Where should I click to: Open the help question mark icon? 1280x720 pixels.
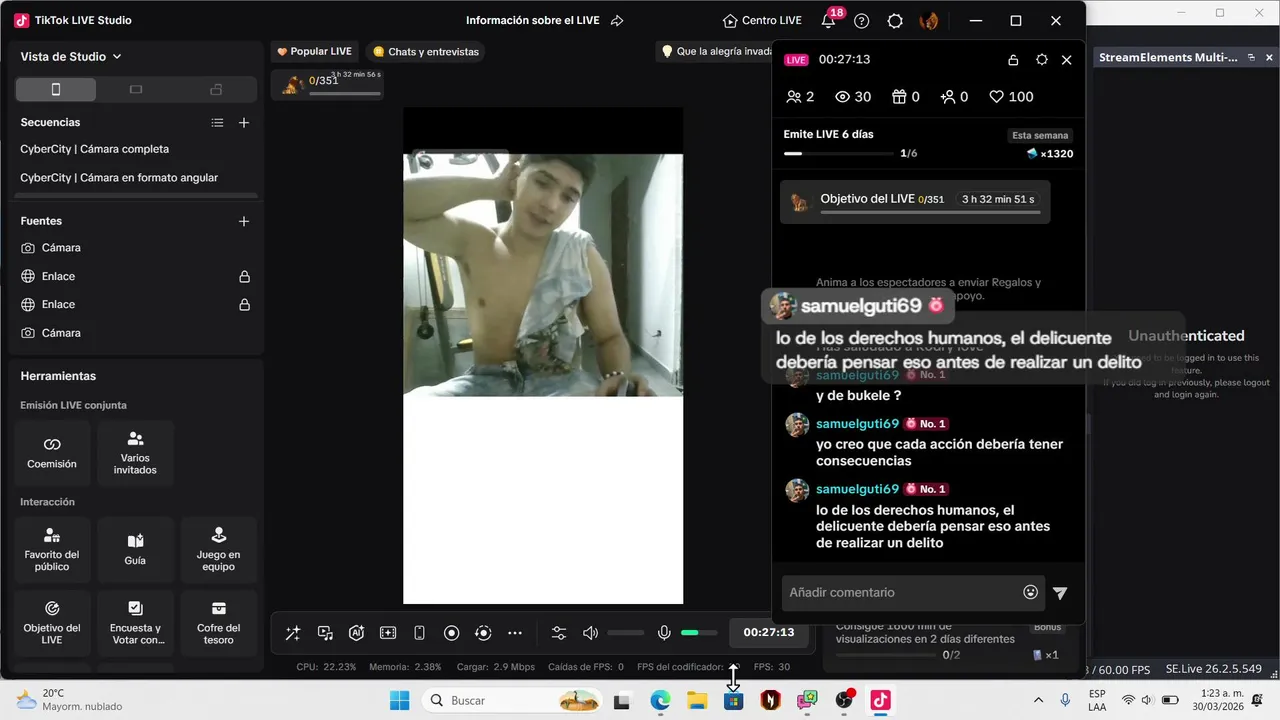pos(862,21)
